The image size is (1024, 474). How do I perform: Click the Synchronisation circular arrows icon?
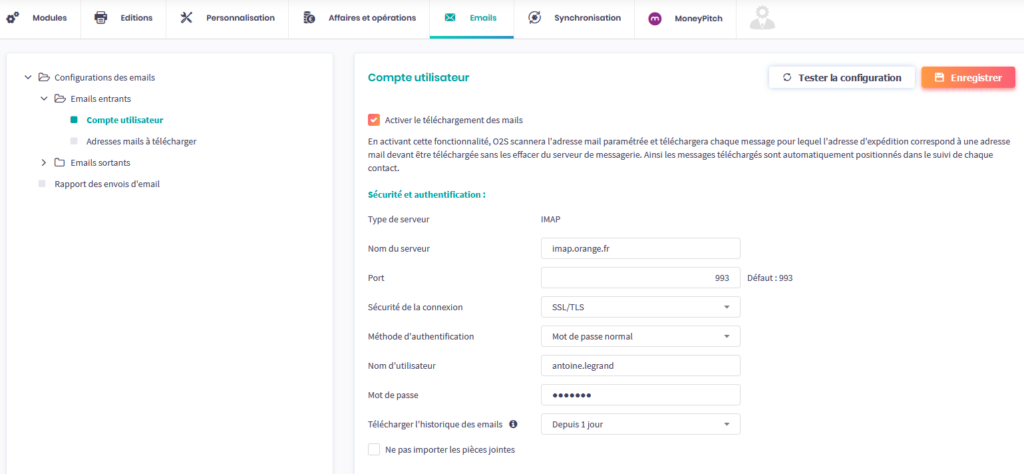tap(535, 18)
